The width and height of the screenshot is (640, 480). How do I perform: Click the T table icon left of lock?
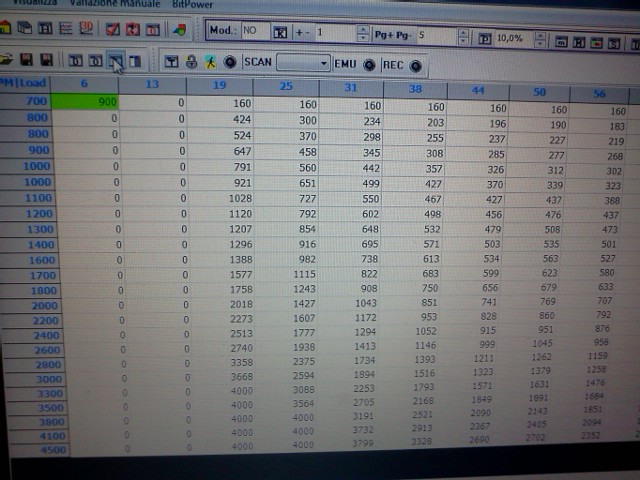(171, 62)
